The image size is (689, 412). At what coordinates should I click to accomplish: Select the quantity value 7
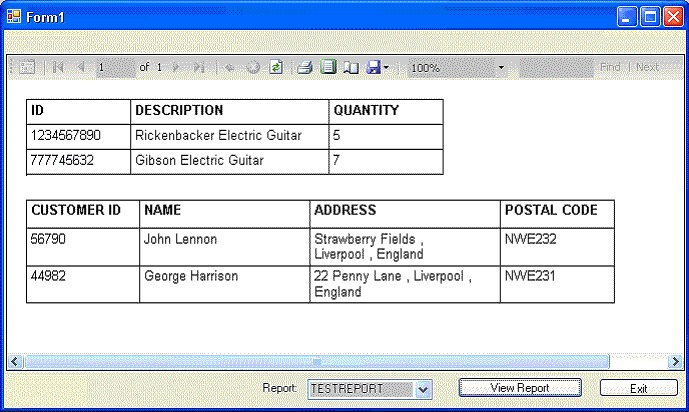(x=386, y=162)
